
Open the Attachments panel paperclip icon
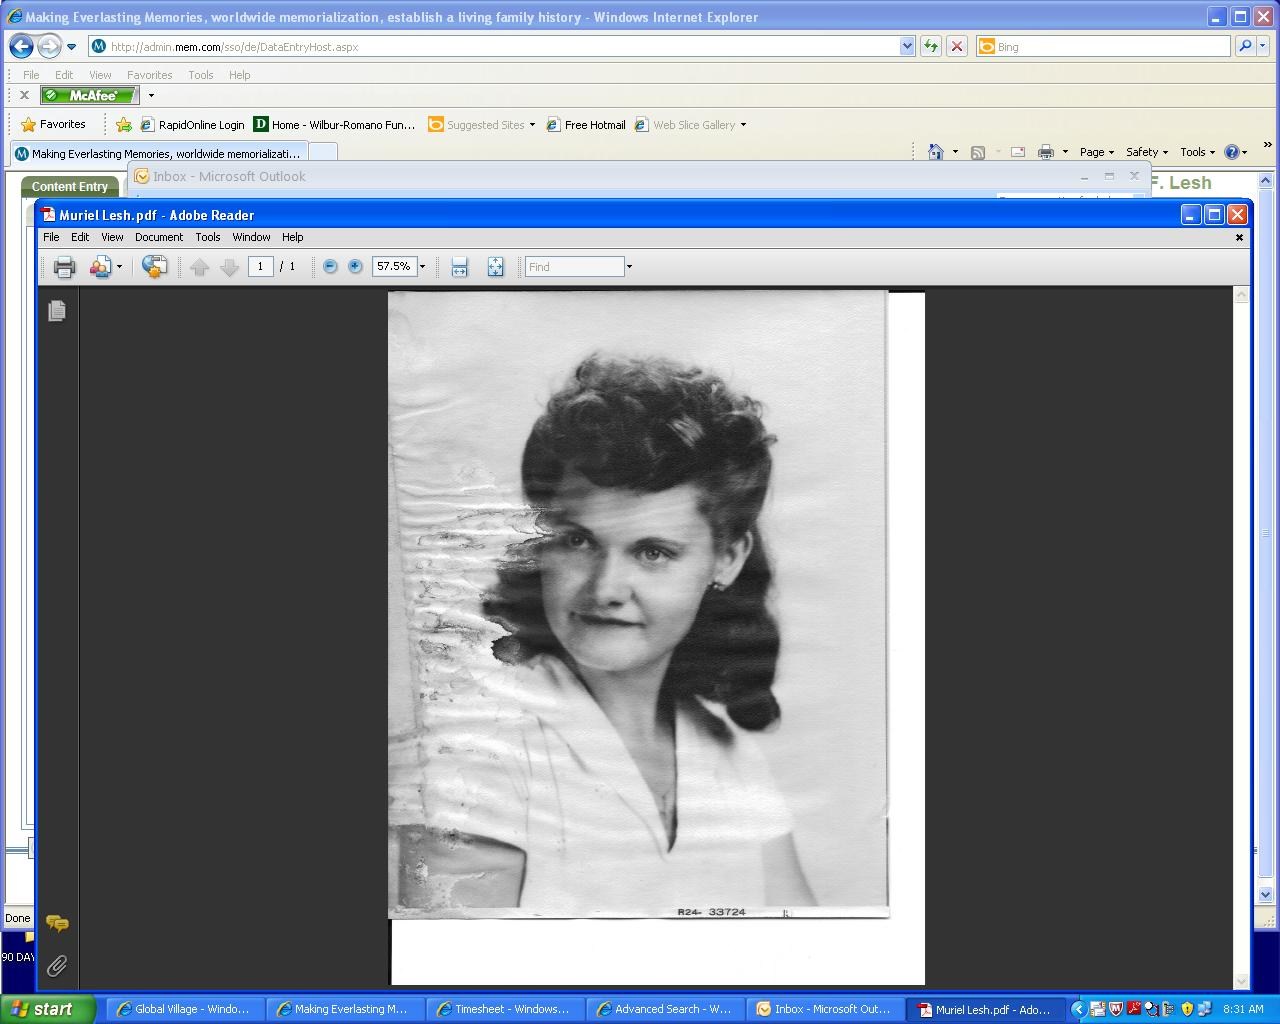[x=57, y=966]
